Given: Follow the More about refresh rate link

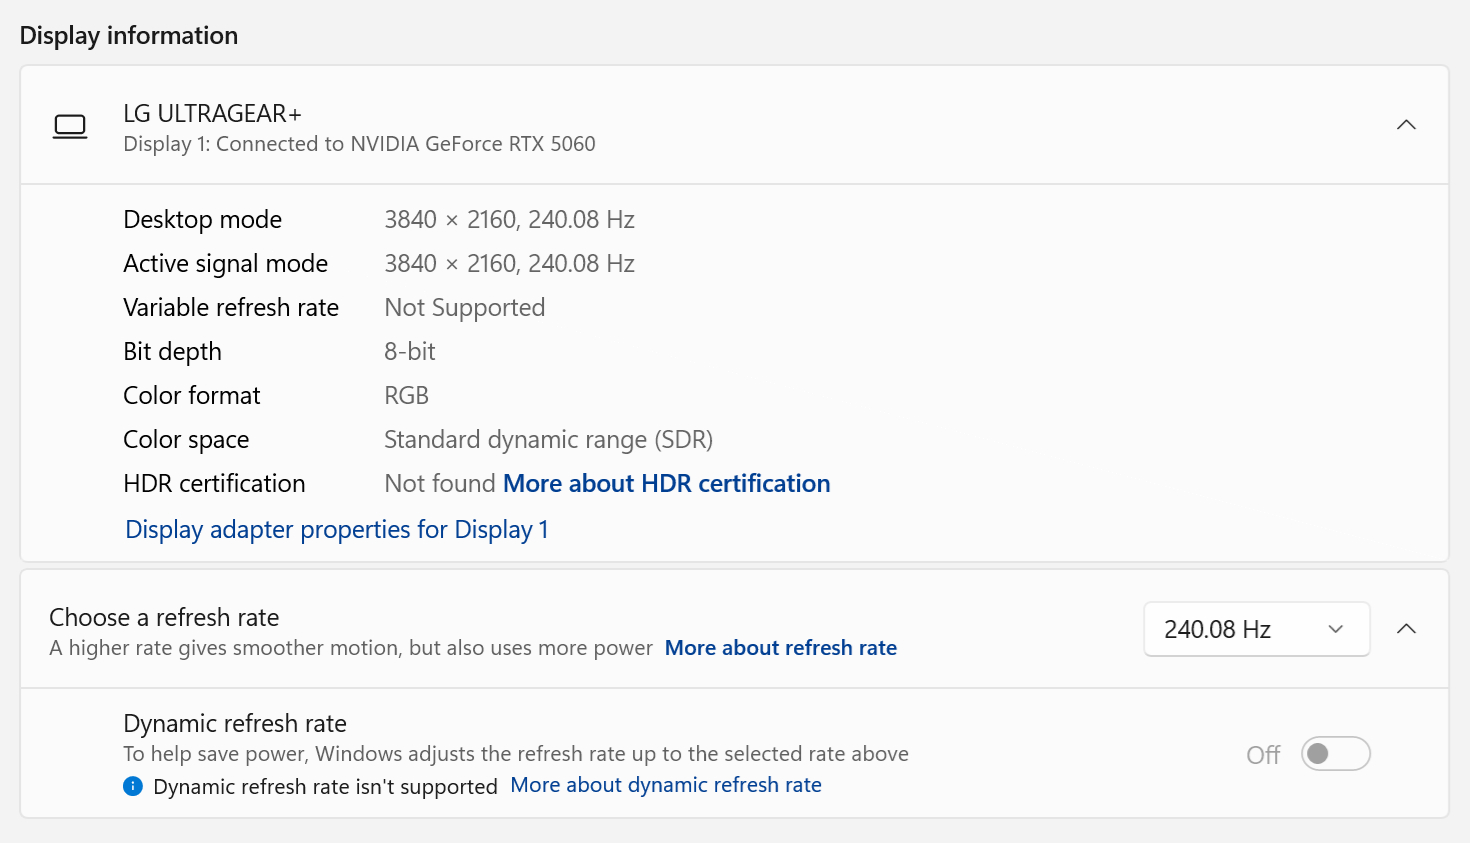Looking at the screenshot, I should [780, 648].
